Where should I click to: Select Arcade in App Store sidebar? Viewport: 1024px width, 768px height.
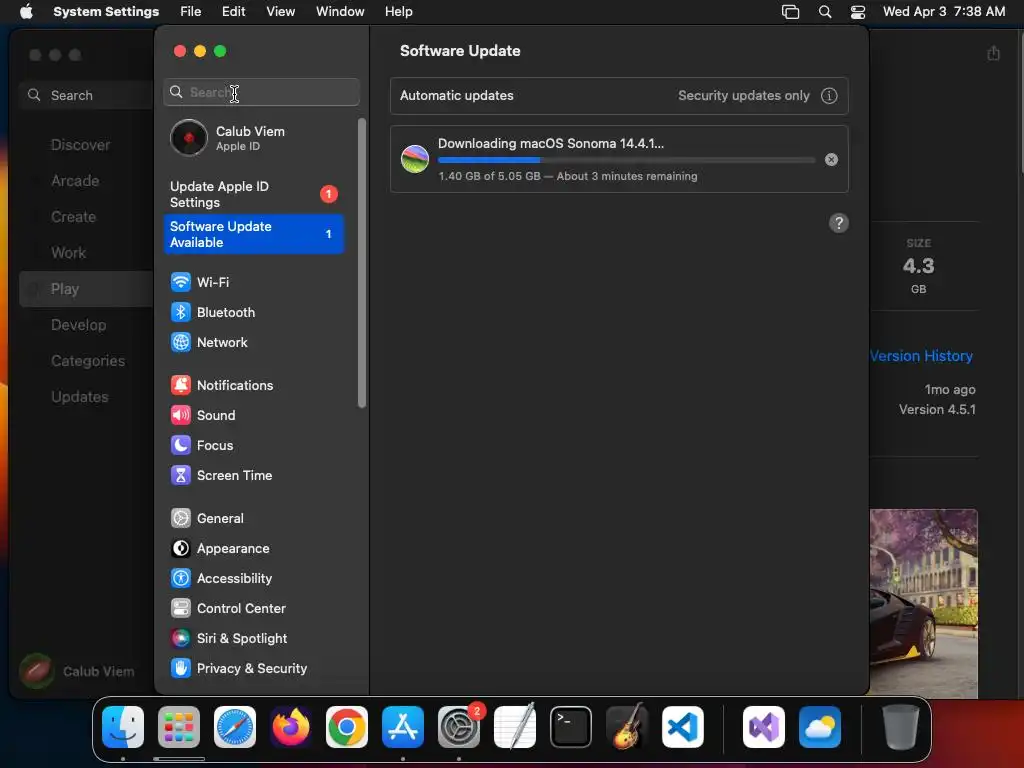[x=75, y=181]
